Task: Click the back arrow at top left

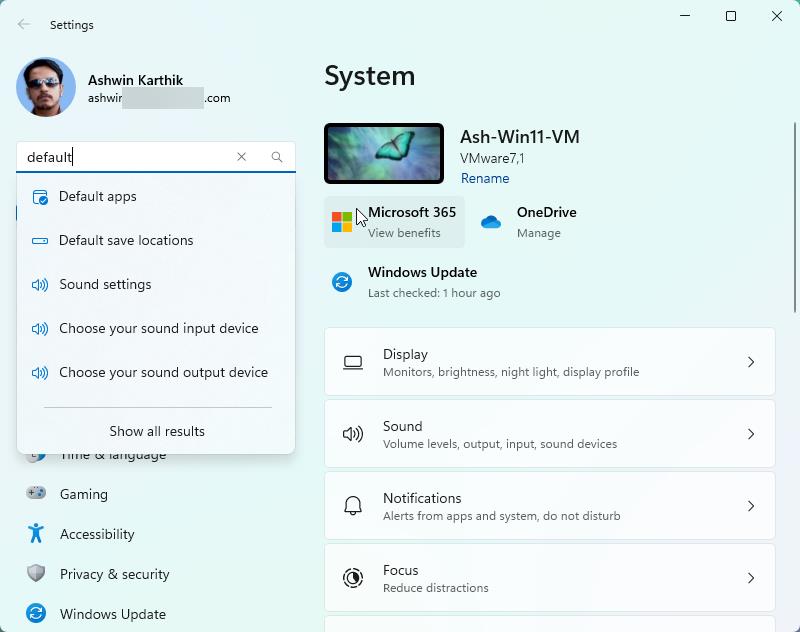Action: click(25, 24)
